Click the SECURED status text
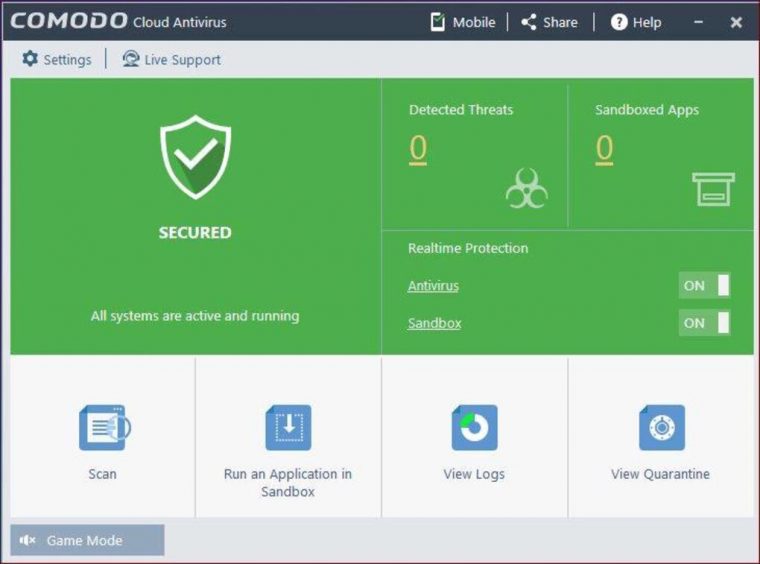This screenshot has width=760, height=564. click(x=195, y=233)
